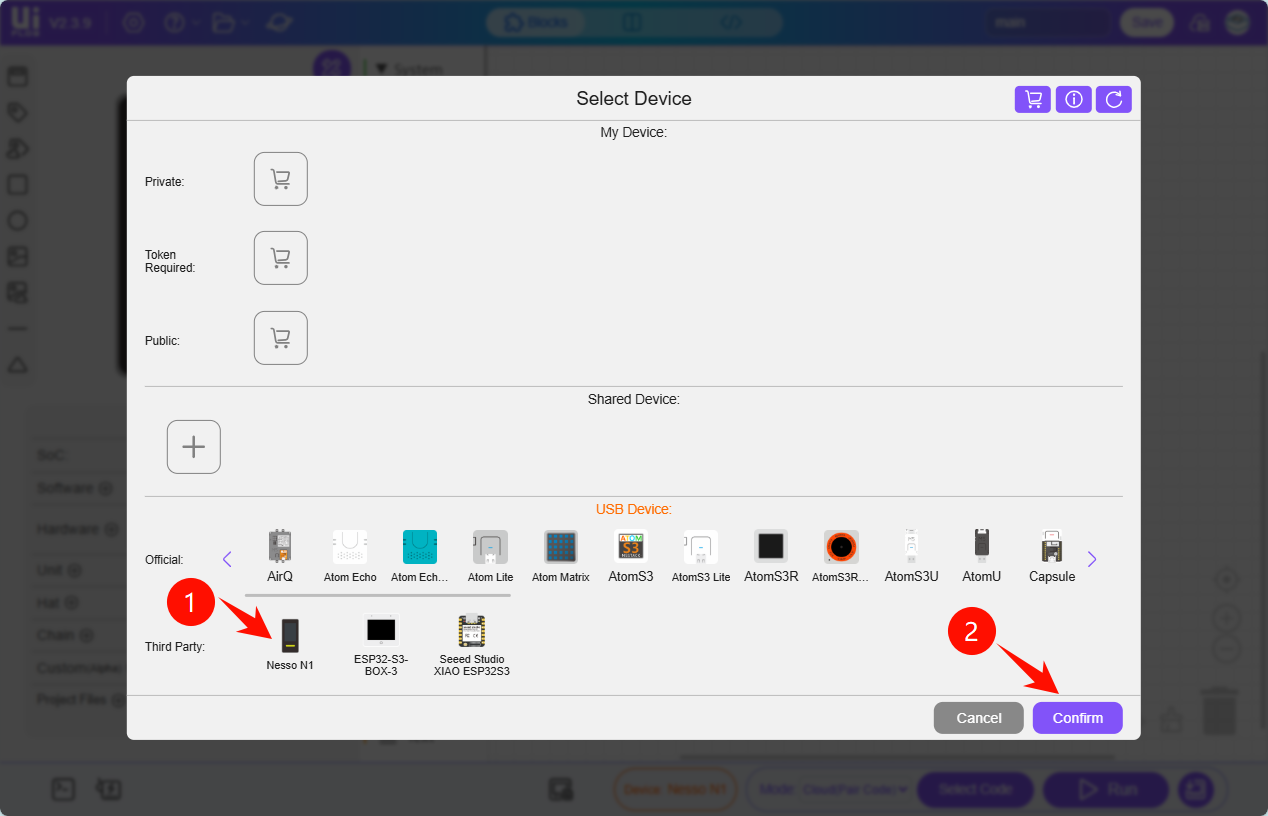Click the Confirm button
This screenshot has width=1268, height=816.
click(x=1077, y=718)
